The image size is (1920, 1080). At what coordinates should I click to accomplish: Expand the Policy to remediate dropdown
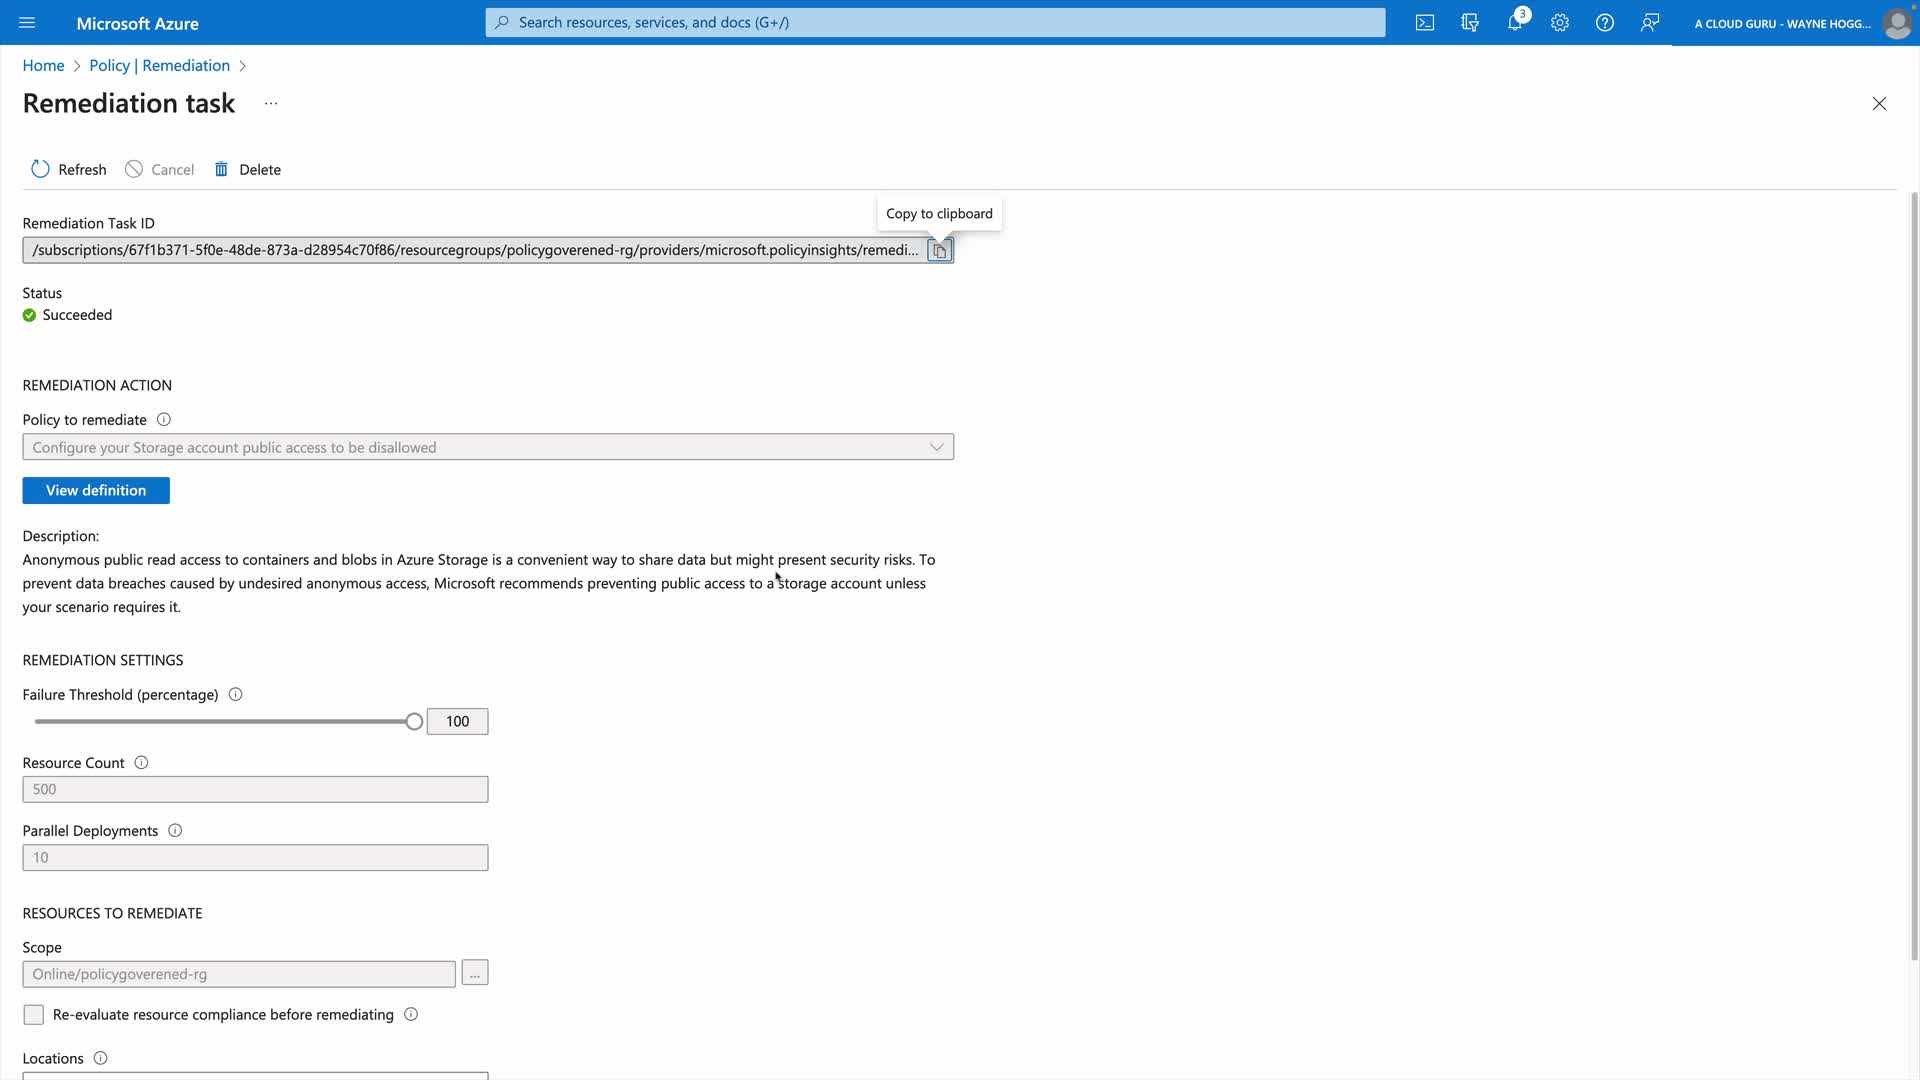936,447
